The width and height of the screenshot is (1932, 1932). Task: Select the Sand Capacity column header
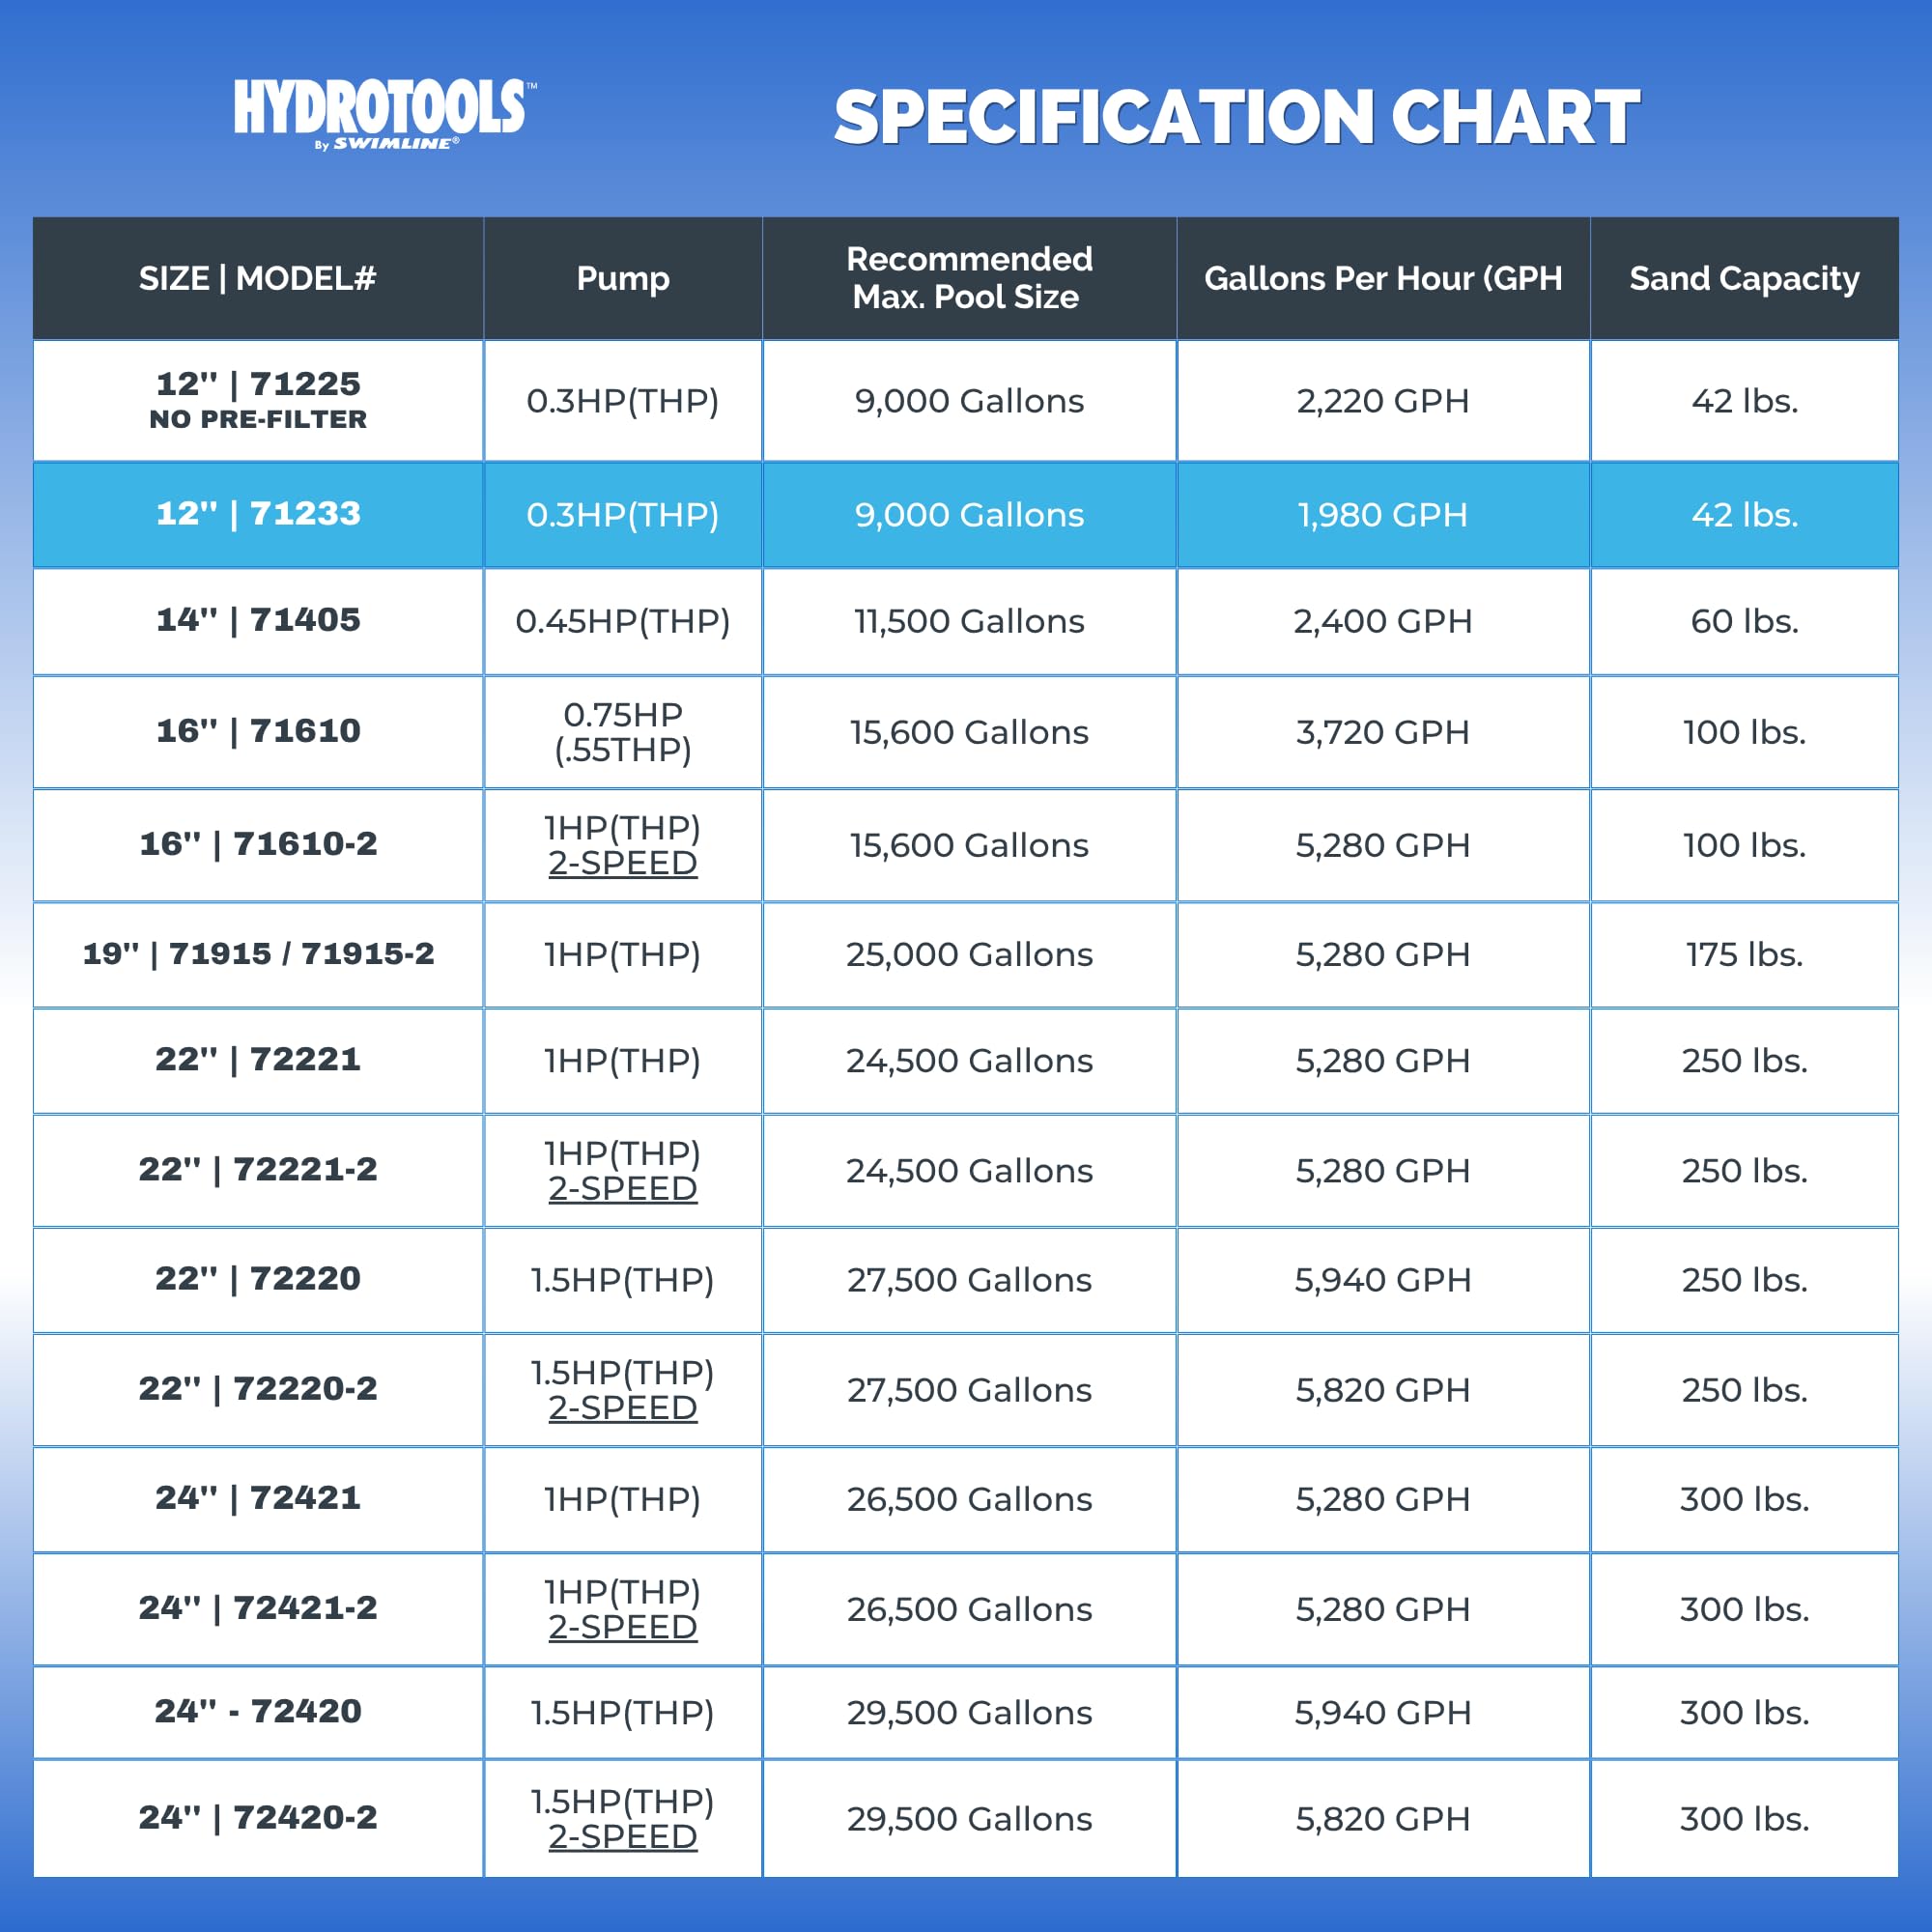tap(1743, 278)
